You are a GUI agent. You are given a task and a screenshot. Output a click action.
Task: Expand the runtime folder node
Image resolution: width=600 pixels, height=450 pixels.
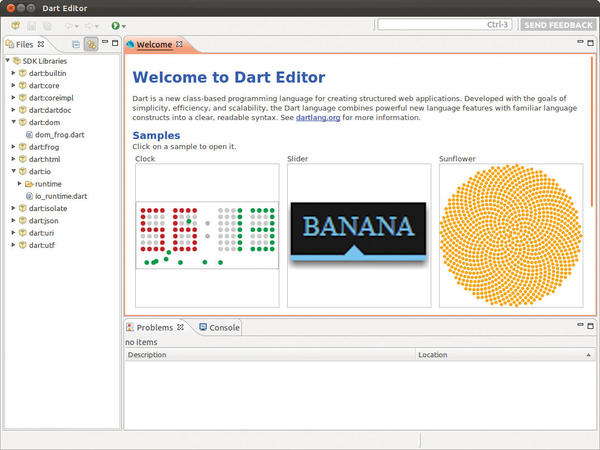[20, 183]
